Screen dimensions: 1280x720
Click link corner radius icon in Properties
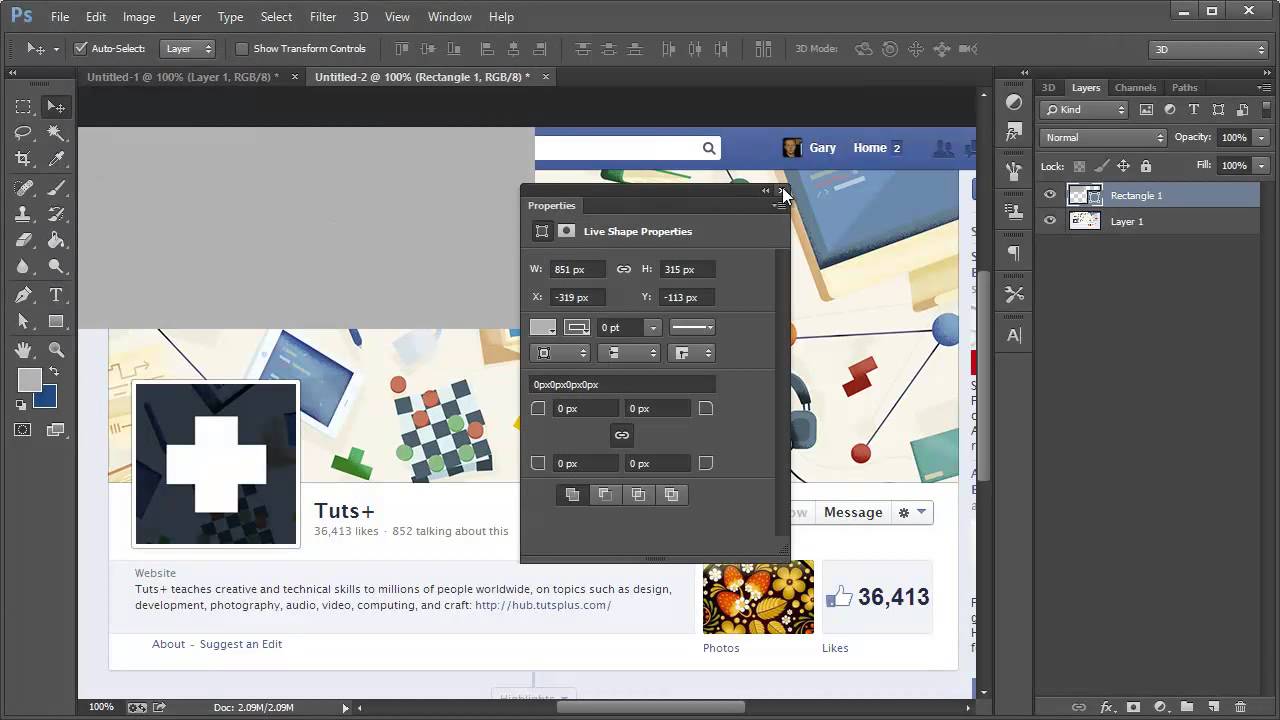pos(622,435)
